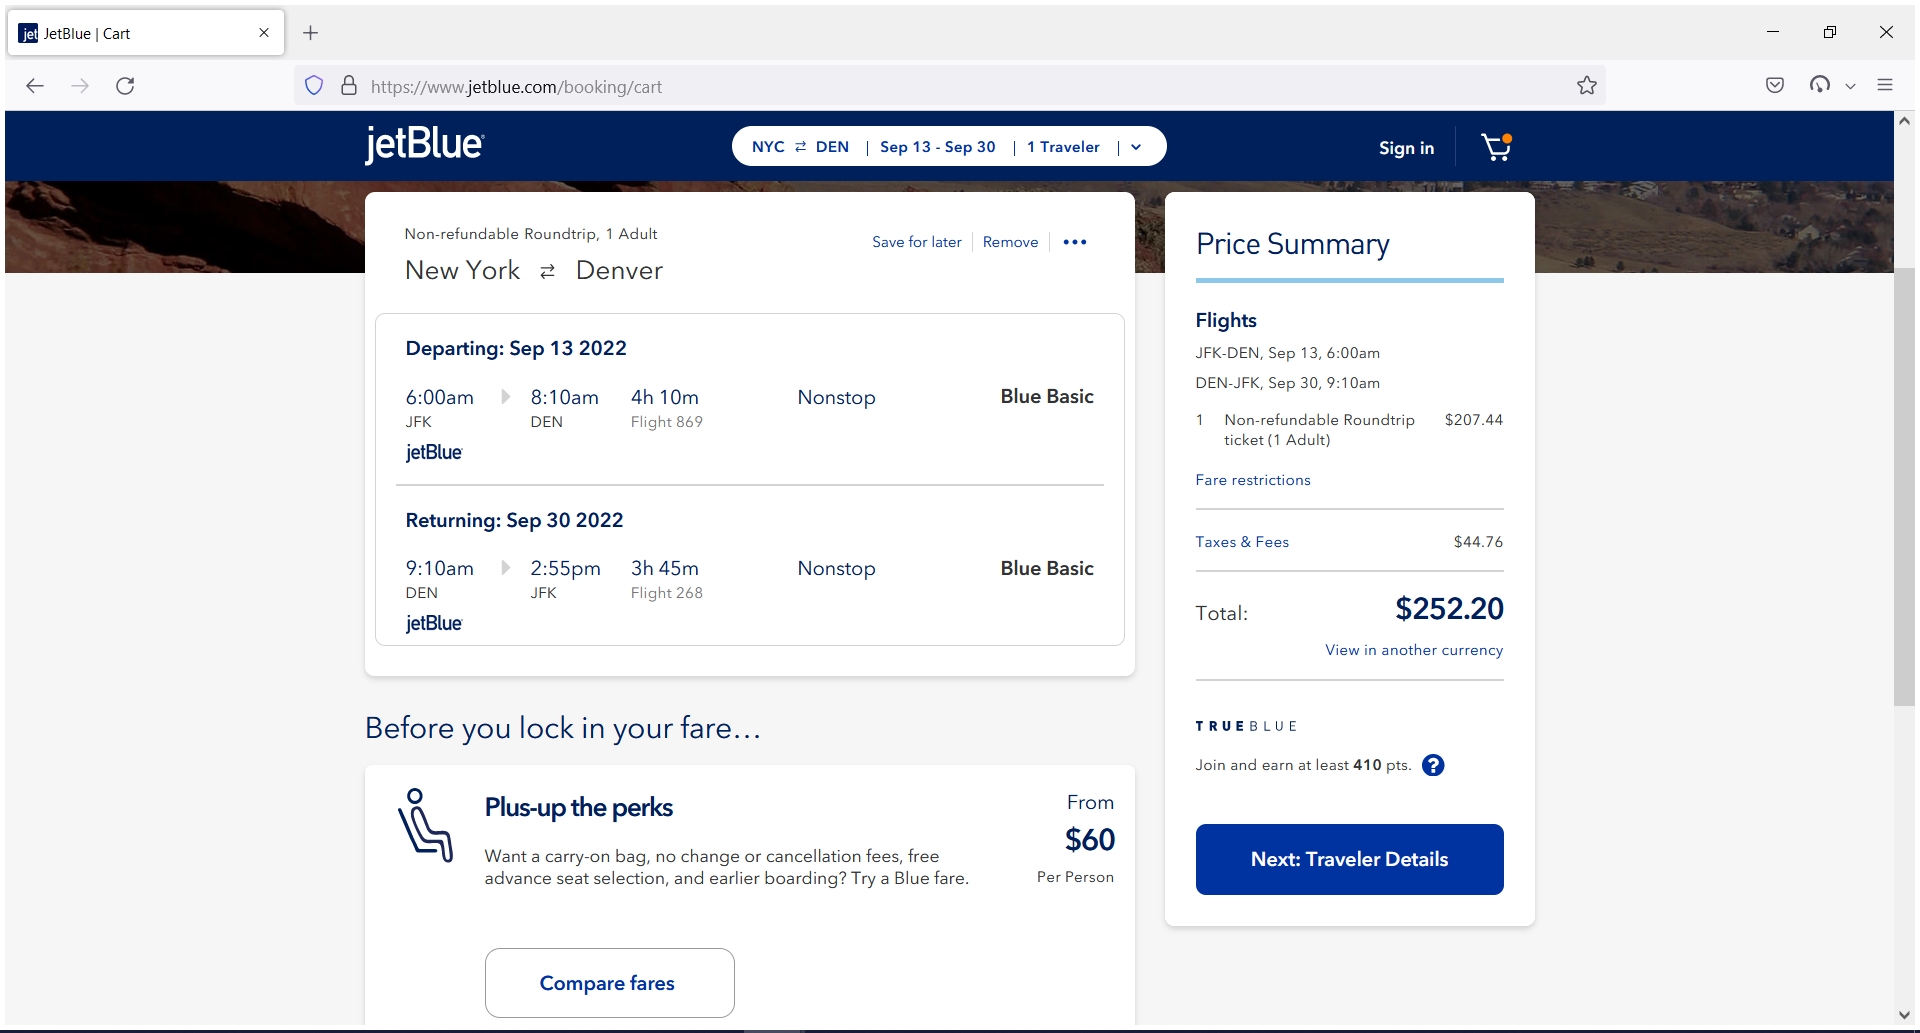
Task: Open the tracking protection shield icon
Action: (x=314, y=86)
